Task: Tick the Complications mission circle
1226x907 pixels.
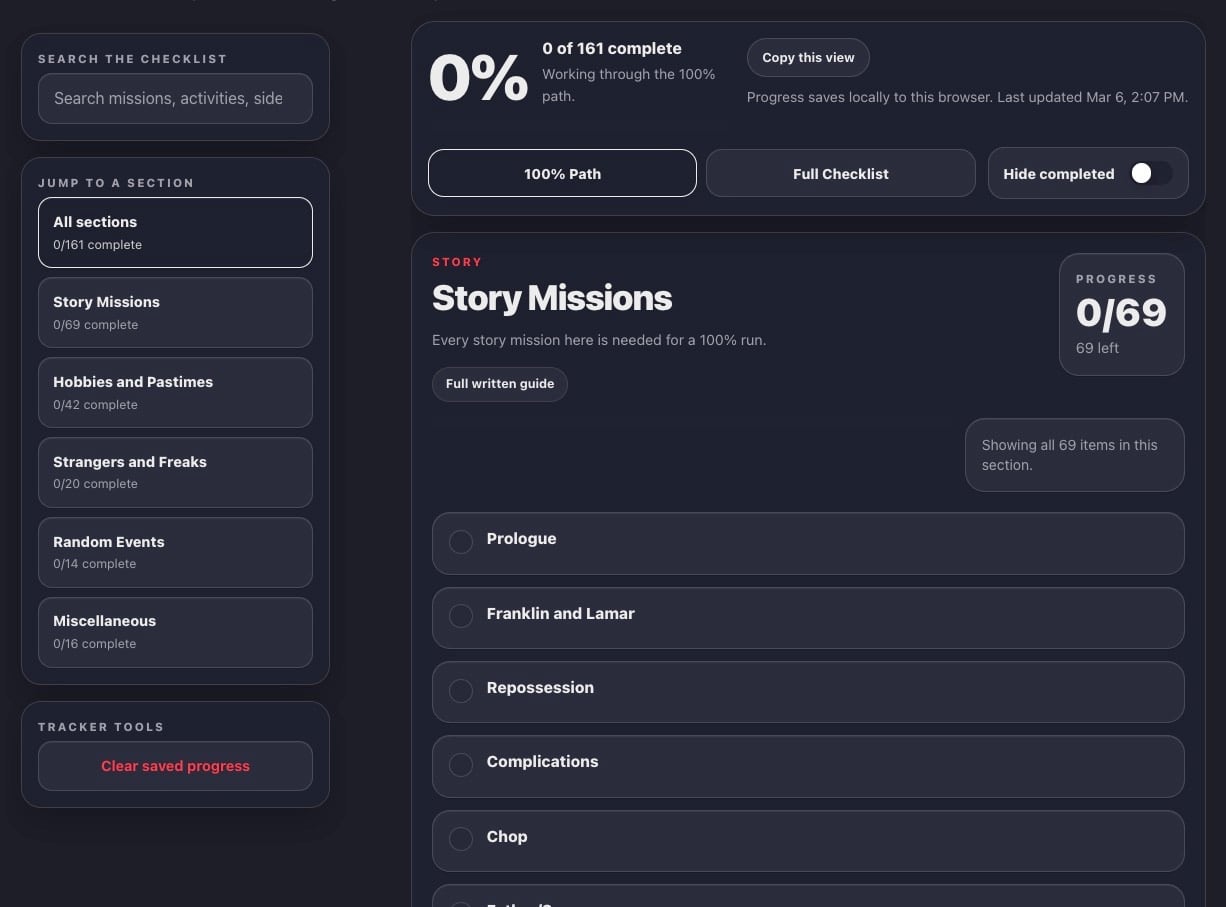Action: click(x=460, y=764)
